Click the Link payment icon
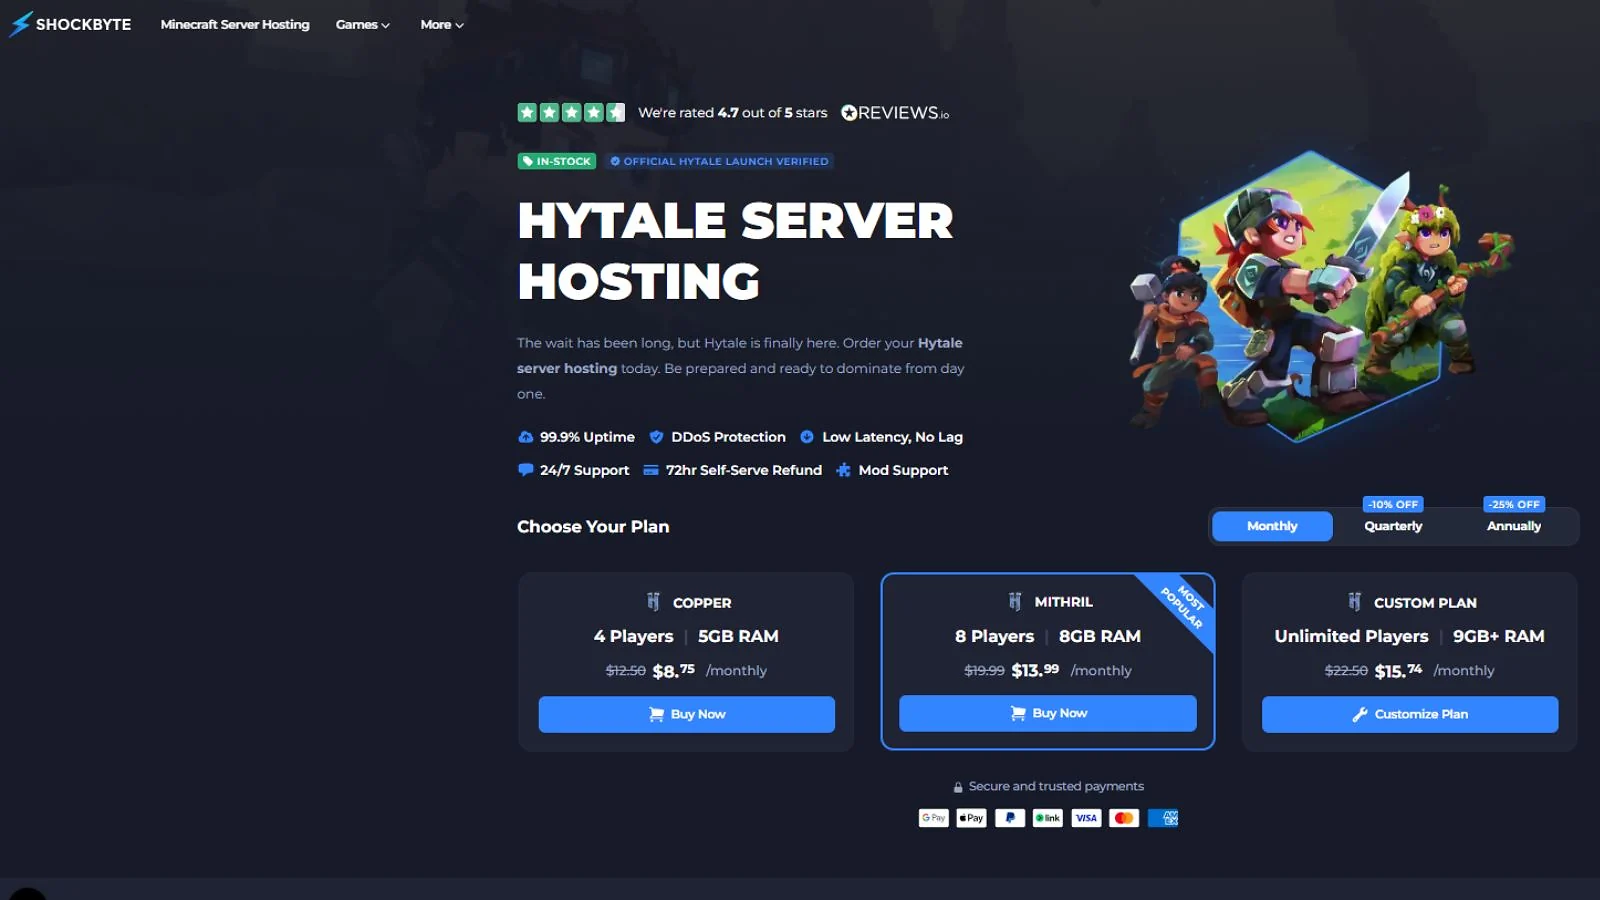 [x=1048, y=818]
